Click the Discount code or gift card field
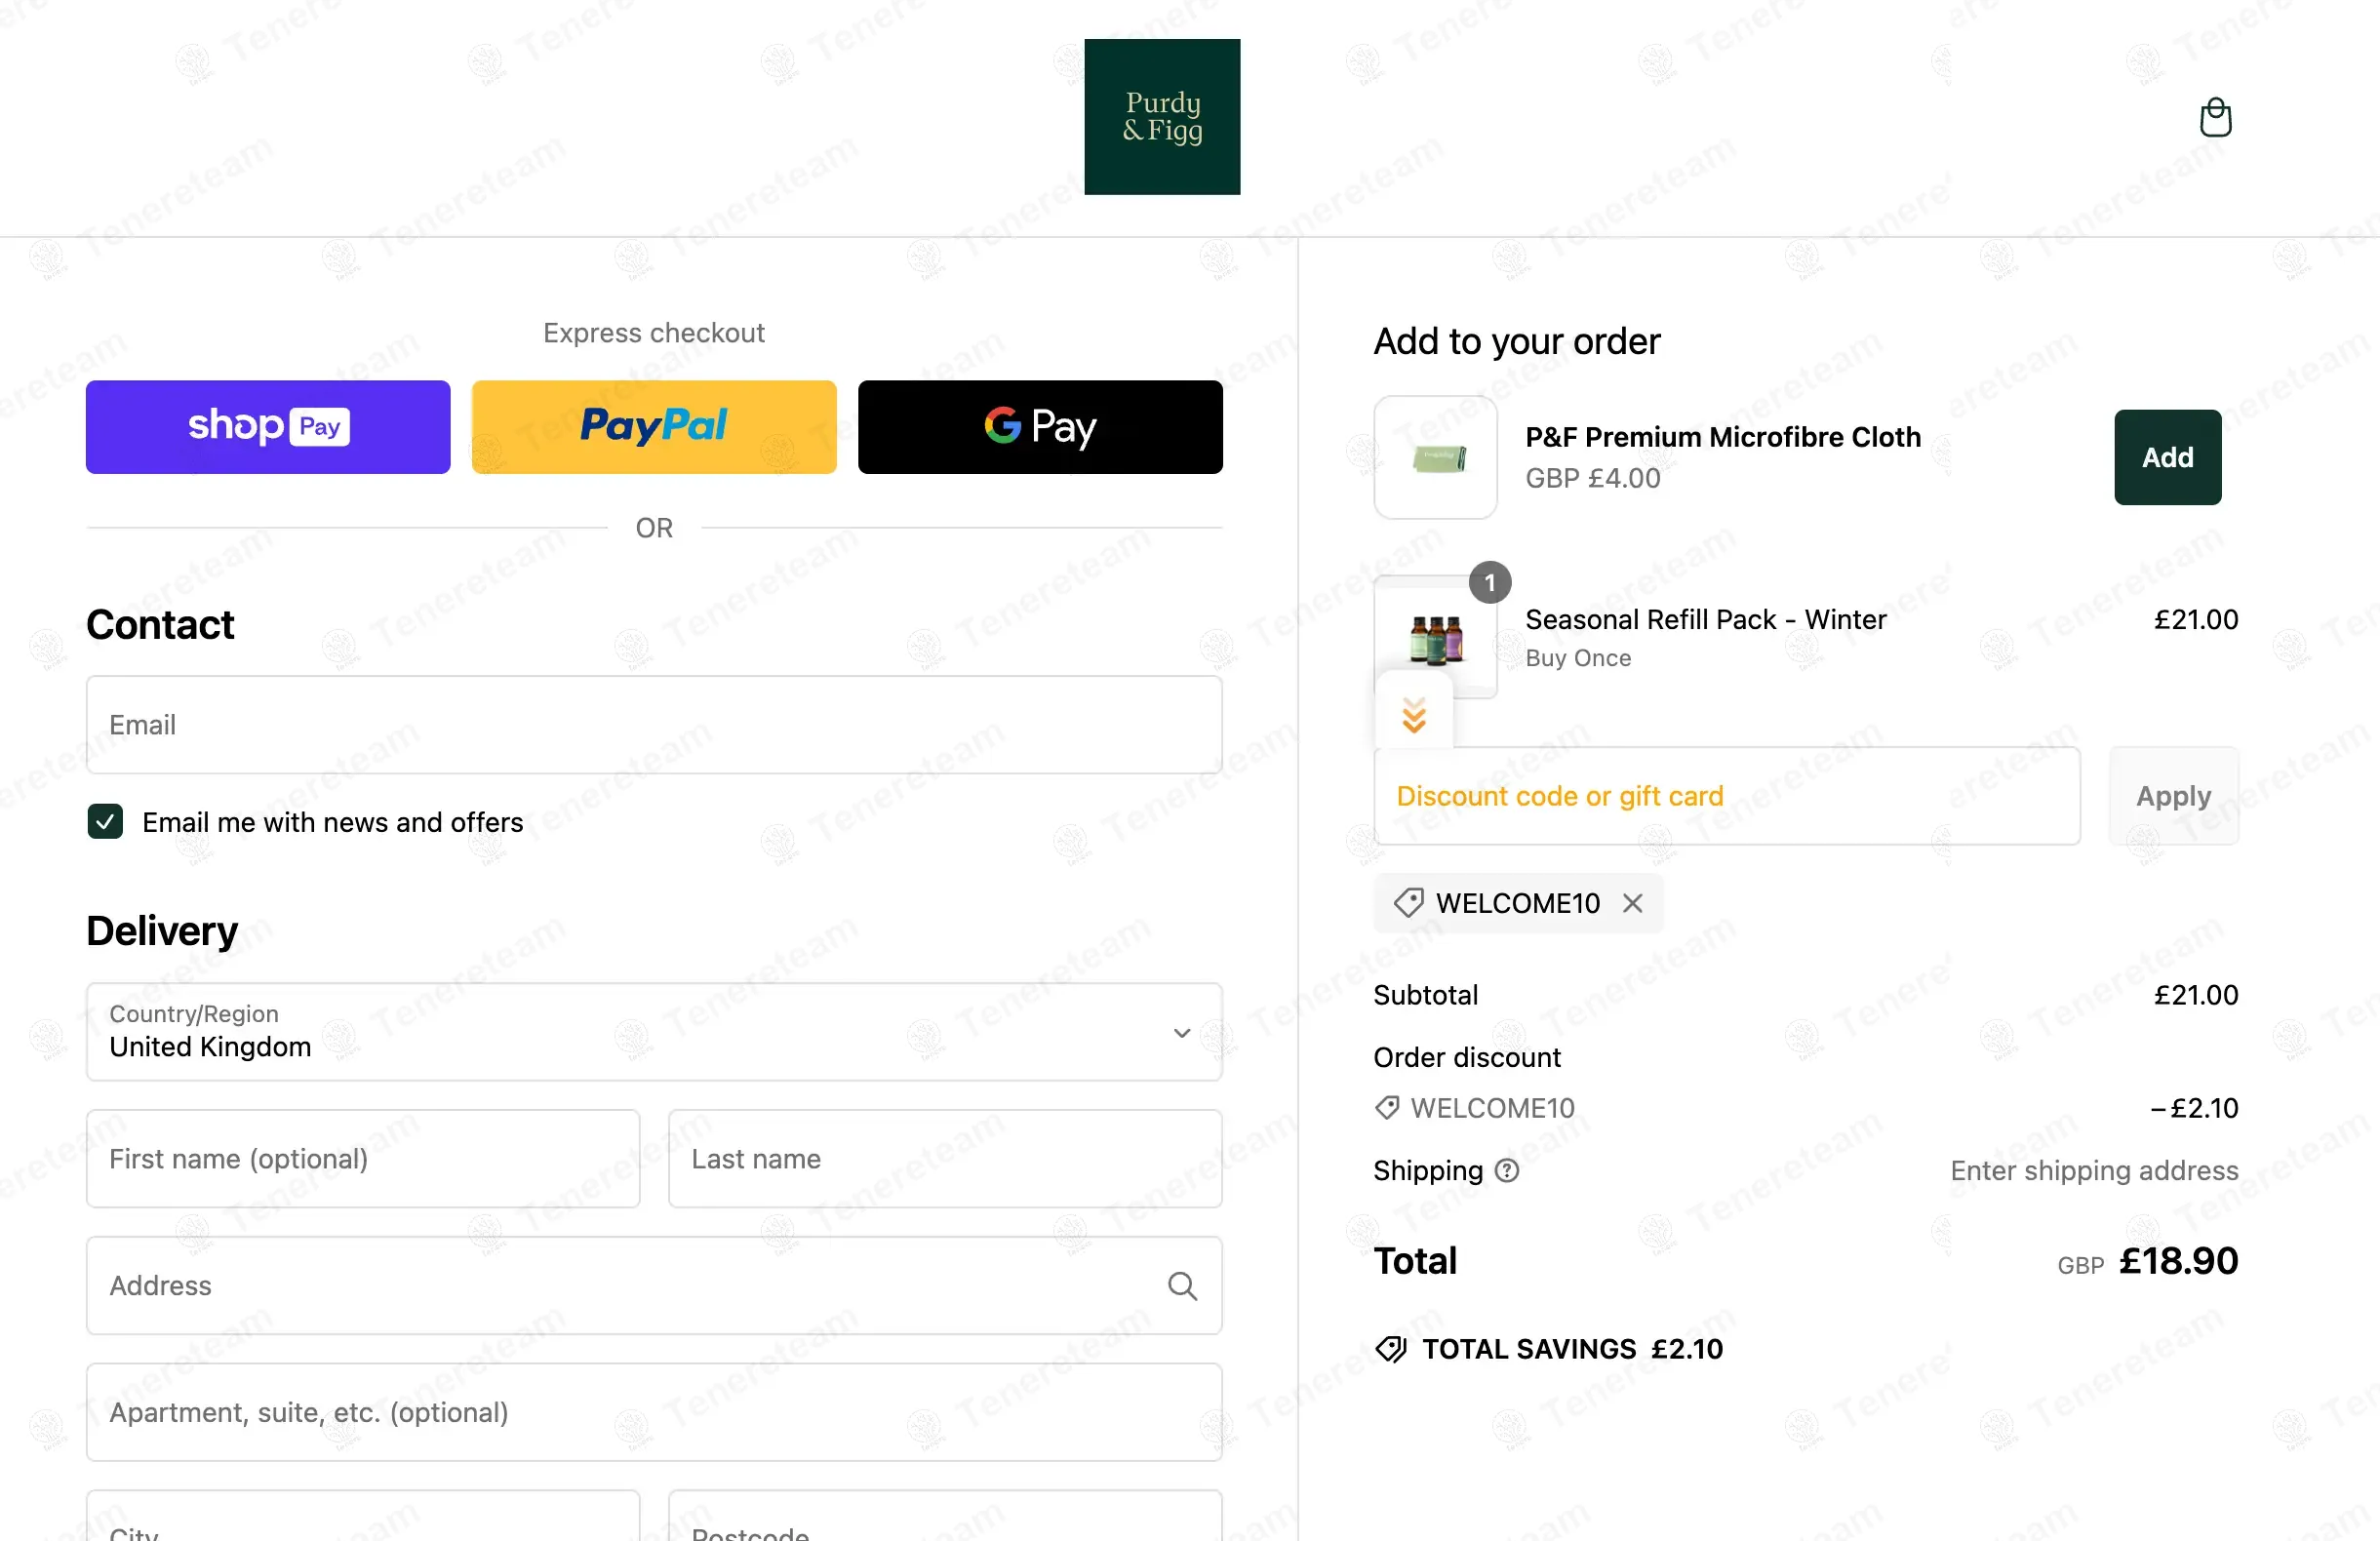This screenshot has height=1541, width=2380. (1727, 796)
